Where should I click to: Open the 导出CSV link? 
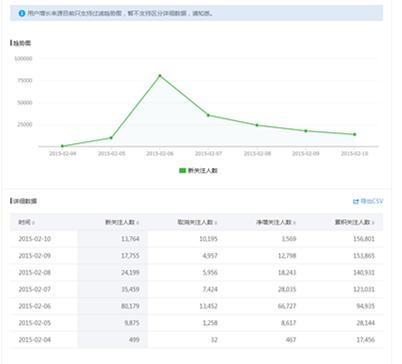pos(372,201)
